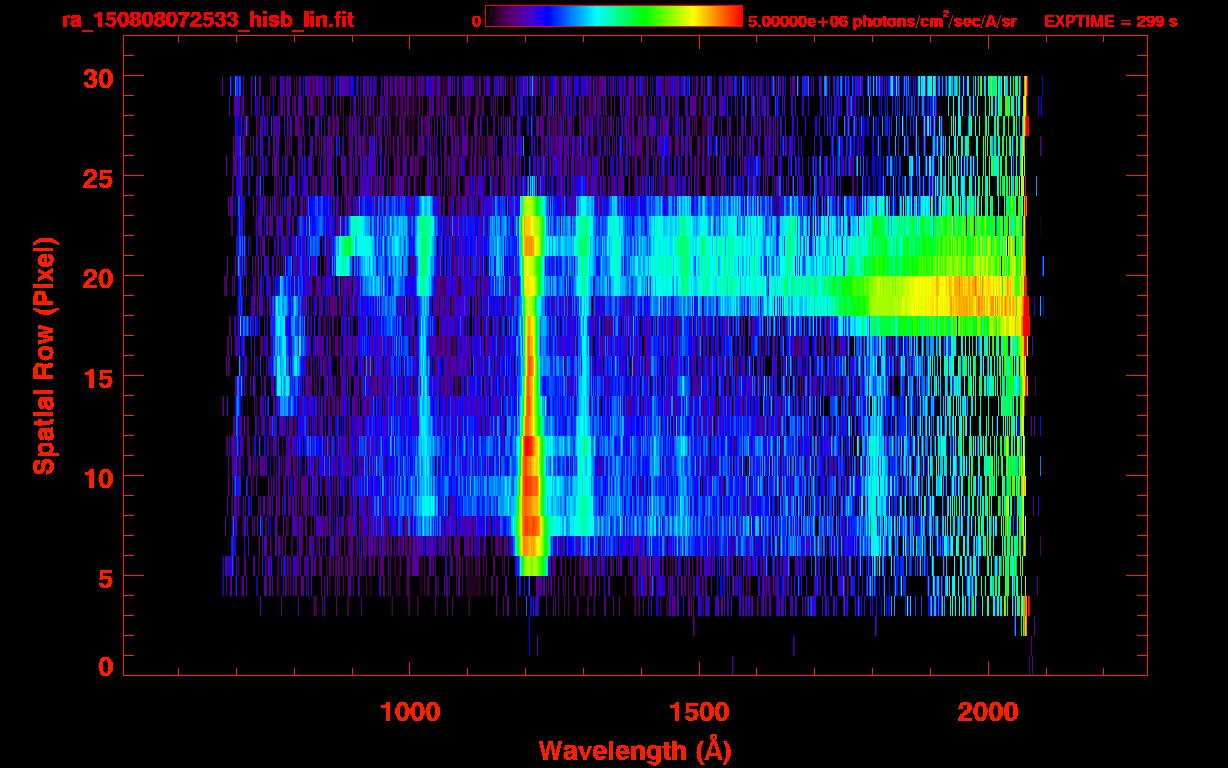Screen dimensions: 1228x768
Task: Click the y-axis tick label 25
Action: [97, 177]
